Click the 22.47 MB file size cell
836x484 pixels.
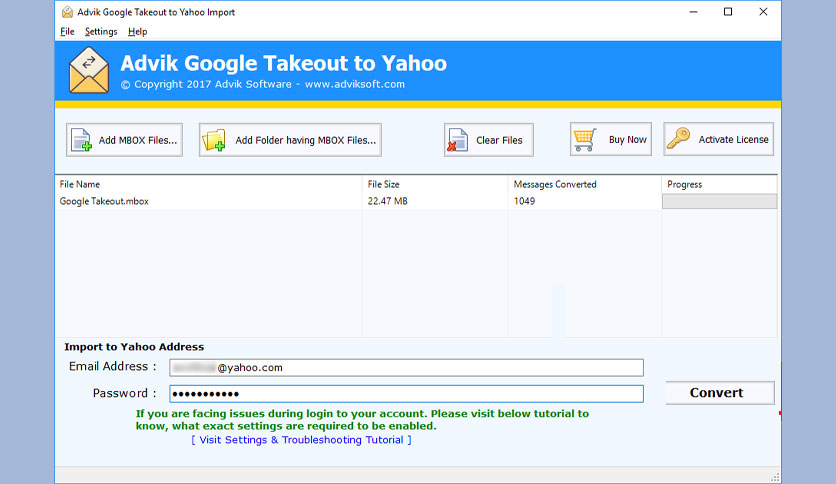(x=388, y=201)
